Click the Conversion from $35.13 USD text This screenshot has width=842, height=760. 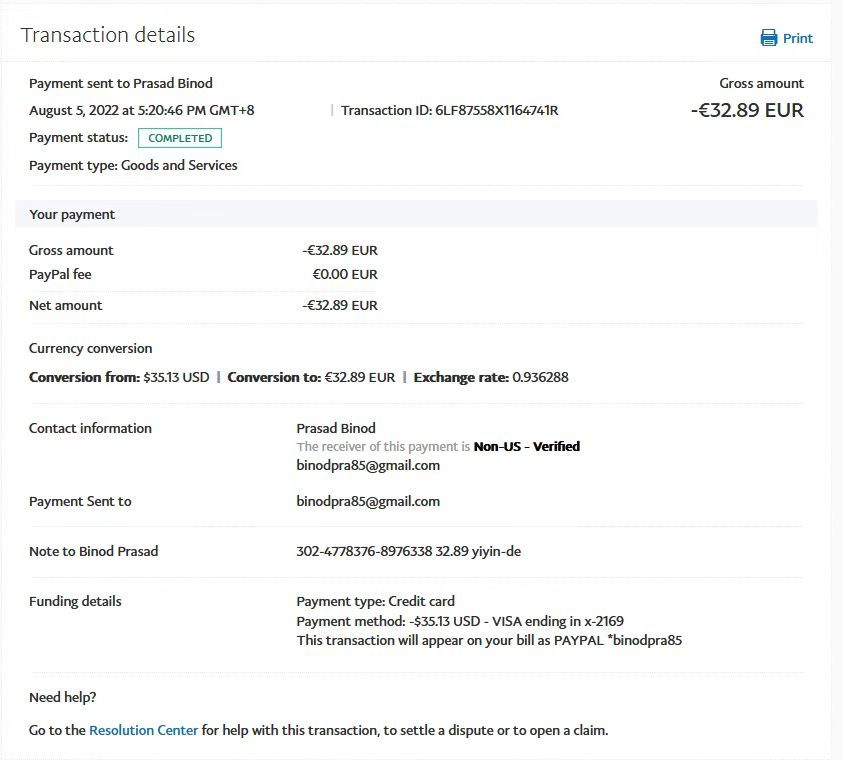coord(119,378)
